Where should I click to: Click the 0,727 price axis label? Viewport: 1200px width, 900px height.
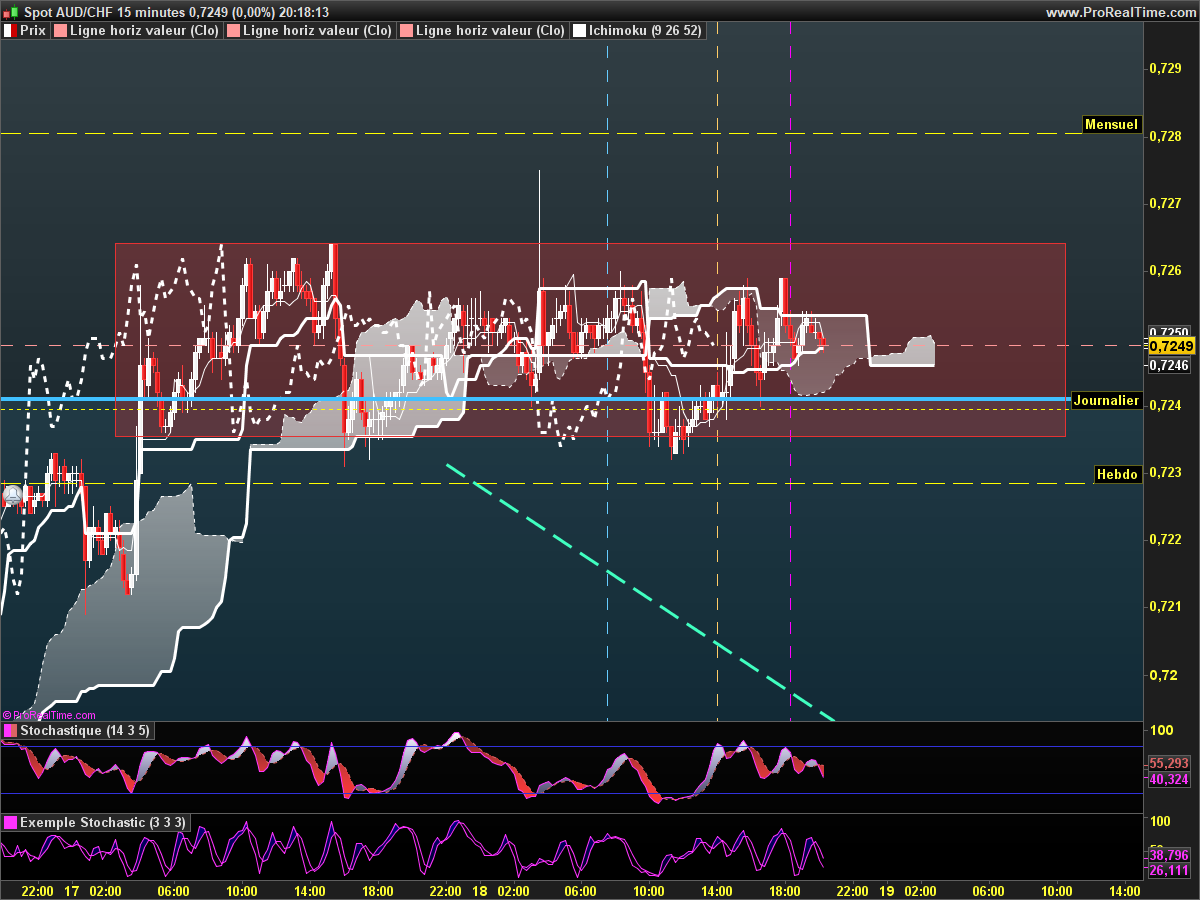1166,203
